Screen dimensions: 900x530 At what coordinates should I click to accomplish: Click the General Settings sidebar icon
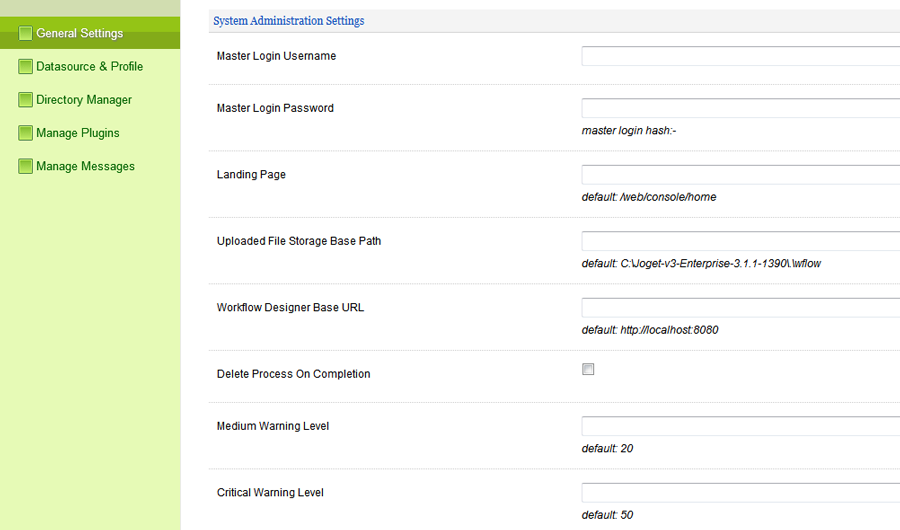click(x=26, y=33)
